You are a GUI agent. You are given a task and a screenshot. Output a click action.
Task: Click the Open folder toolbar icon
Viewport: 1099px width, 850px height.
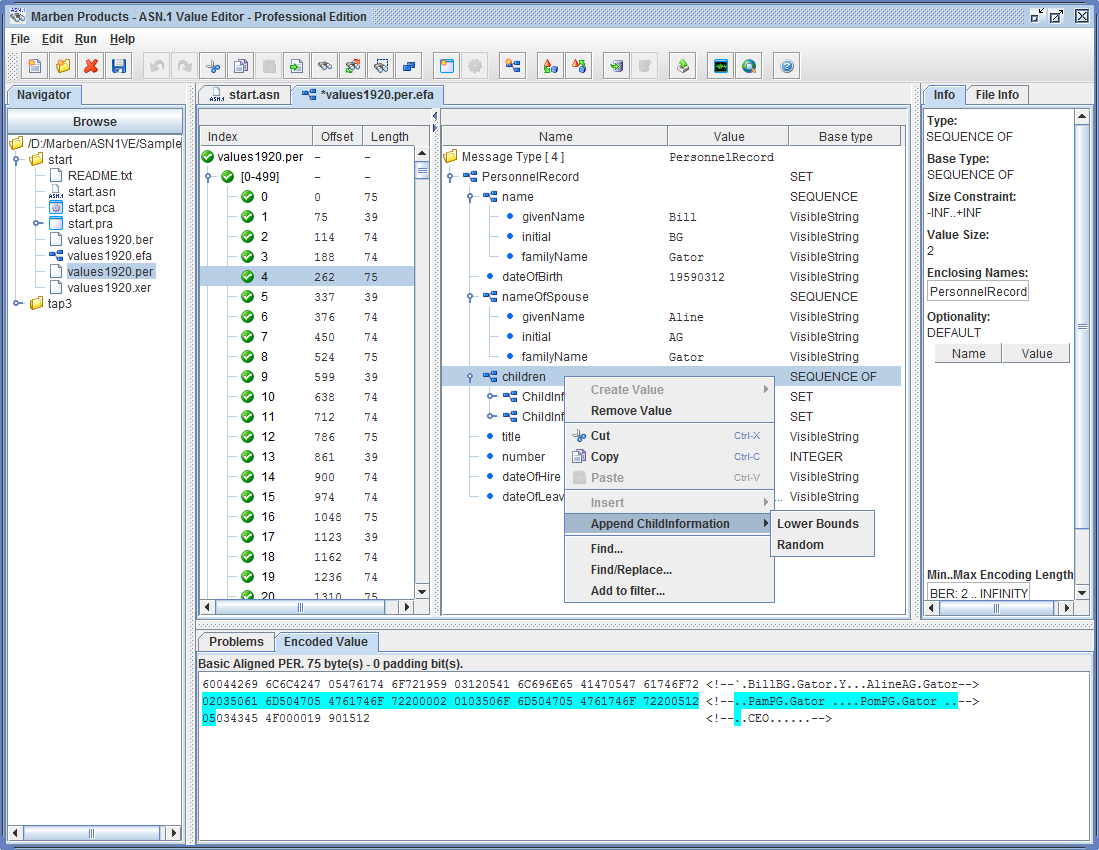[x=63, y=66]
